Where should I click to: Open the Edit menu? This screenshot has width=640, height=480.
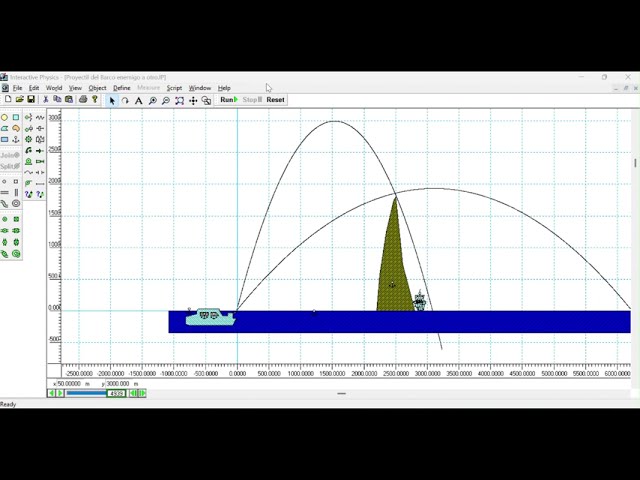pos(34,88)
